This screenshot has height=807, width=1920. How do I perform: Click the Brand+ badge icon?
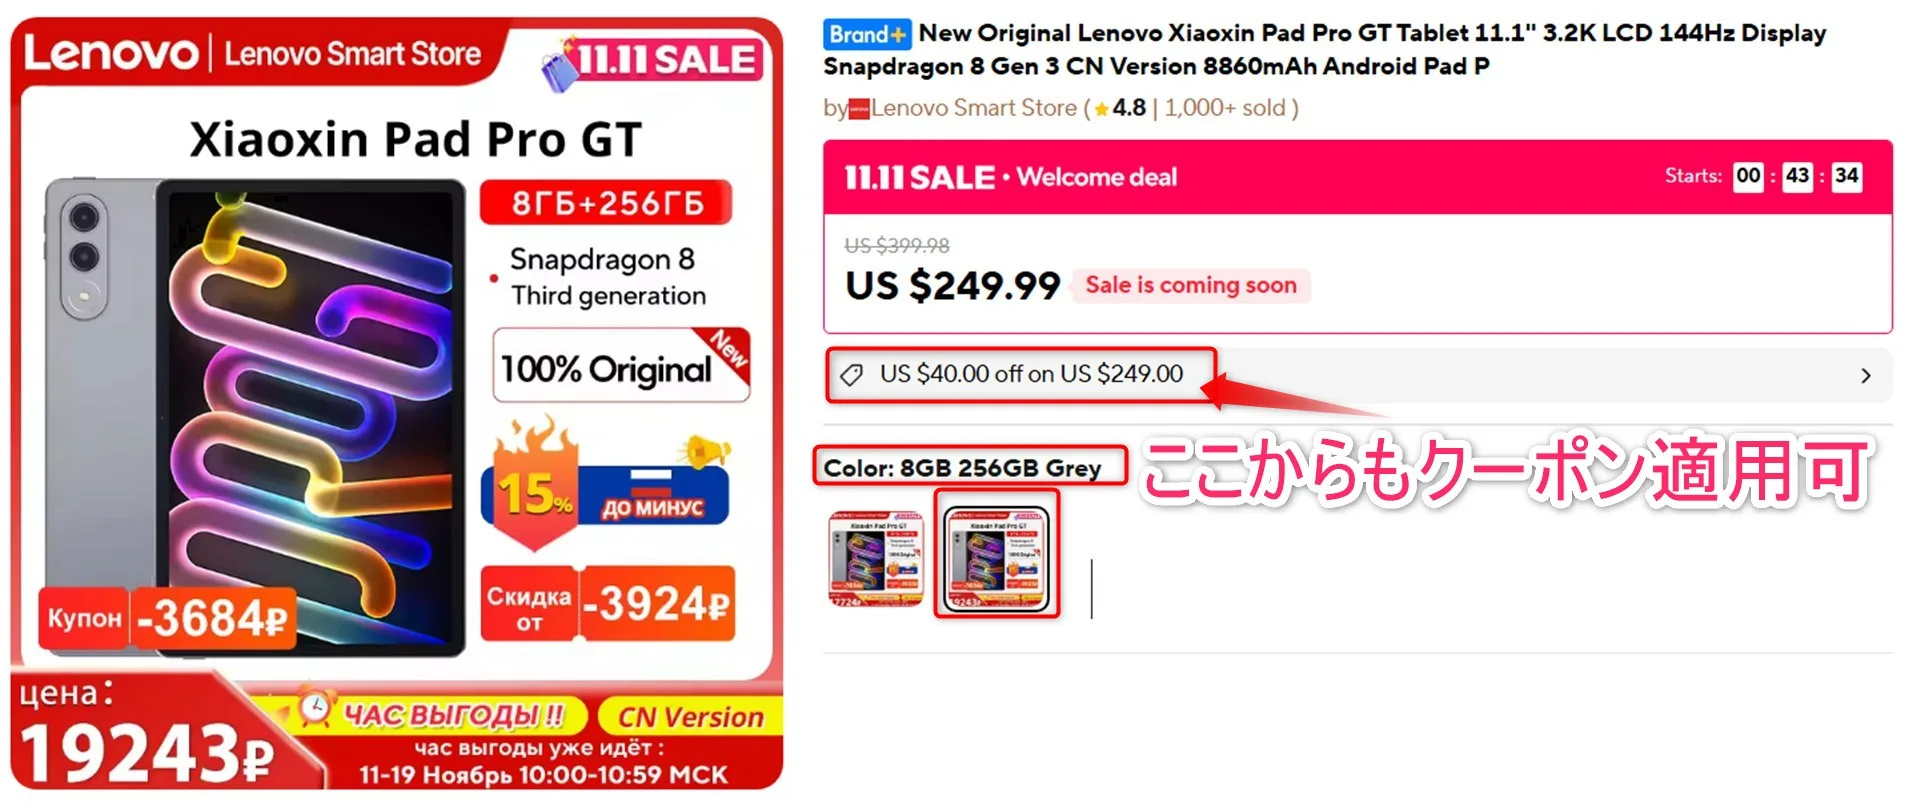coord(866,34)
